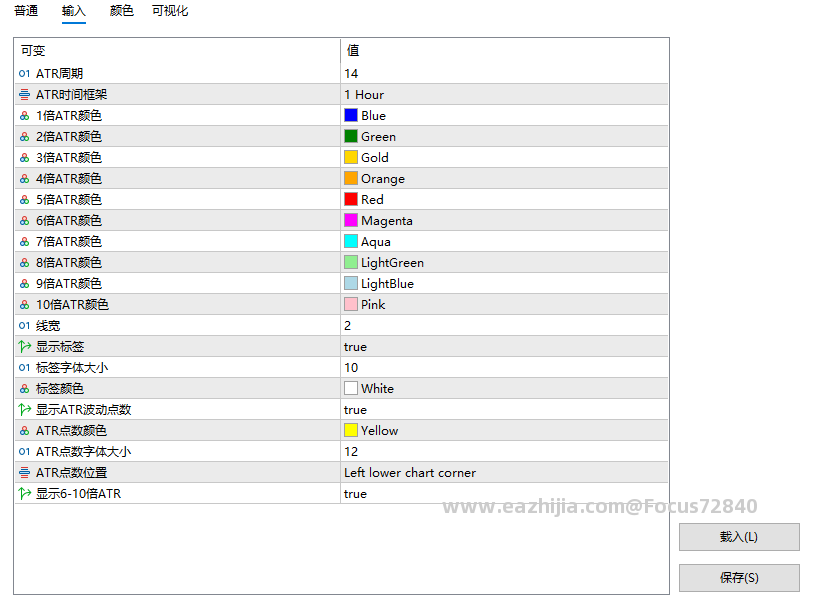Image resolution: width=815 pixels, height=614 pixels.
Task: Toggle the 显示标签 true value
Action: (504, 347)
